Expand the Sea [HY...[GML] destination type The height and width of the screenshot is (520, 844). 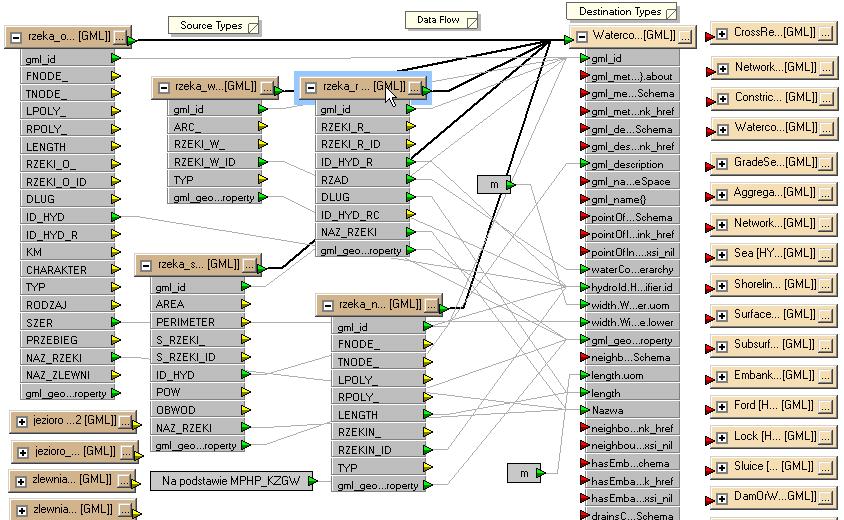(722, 255)
